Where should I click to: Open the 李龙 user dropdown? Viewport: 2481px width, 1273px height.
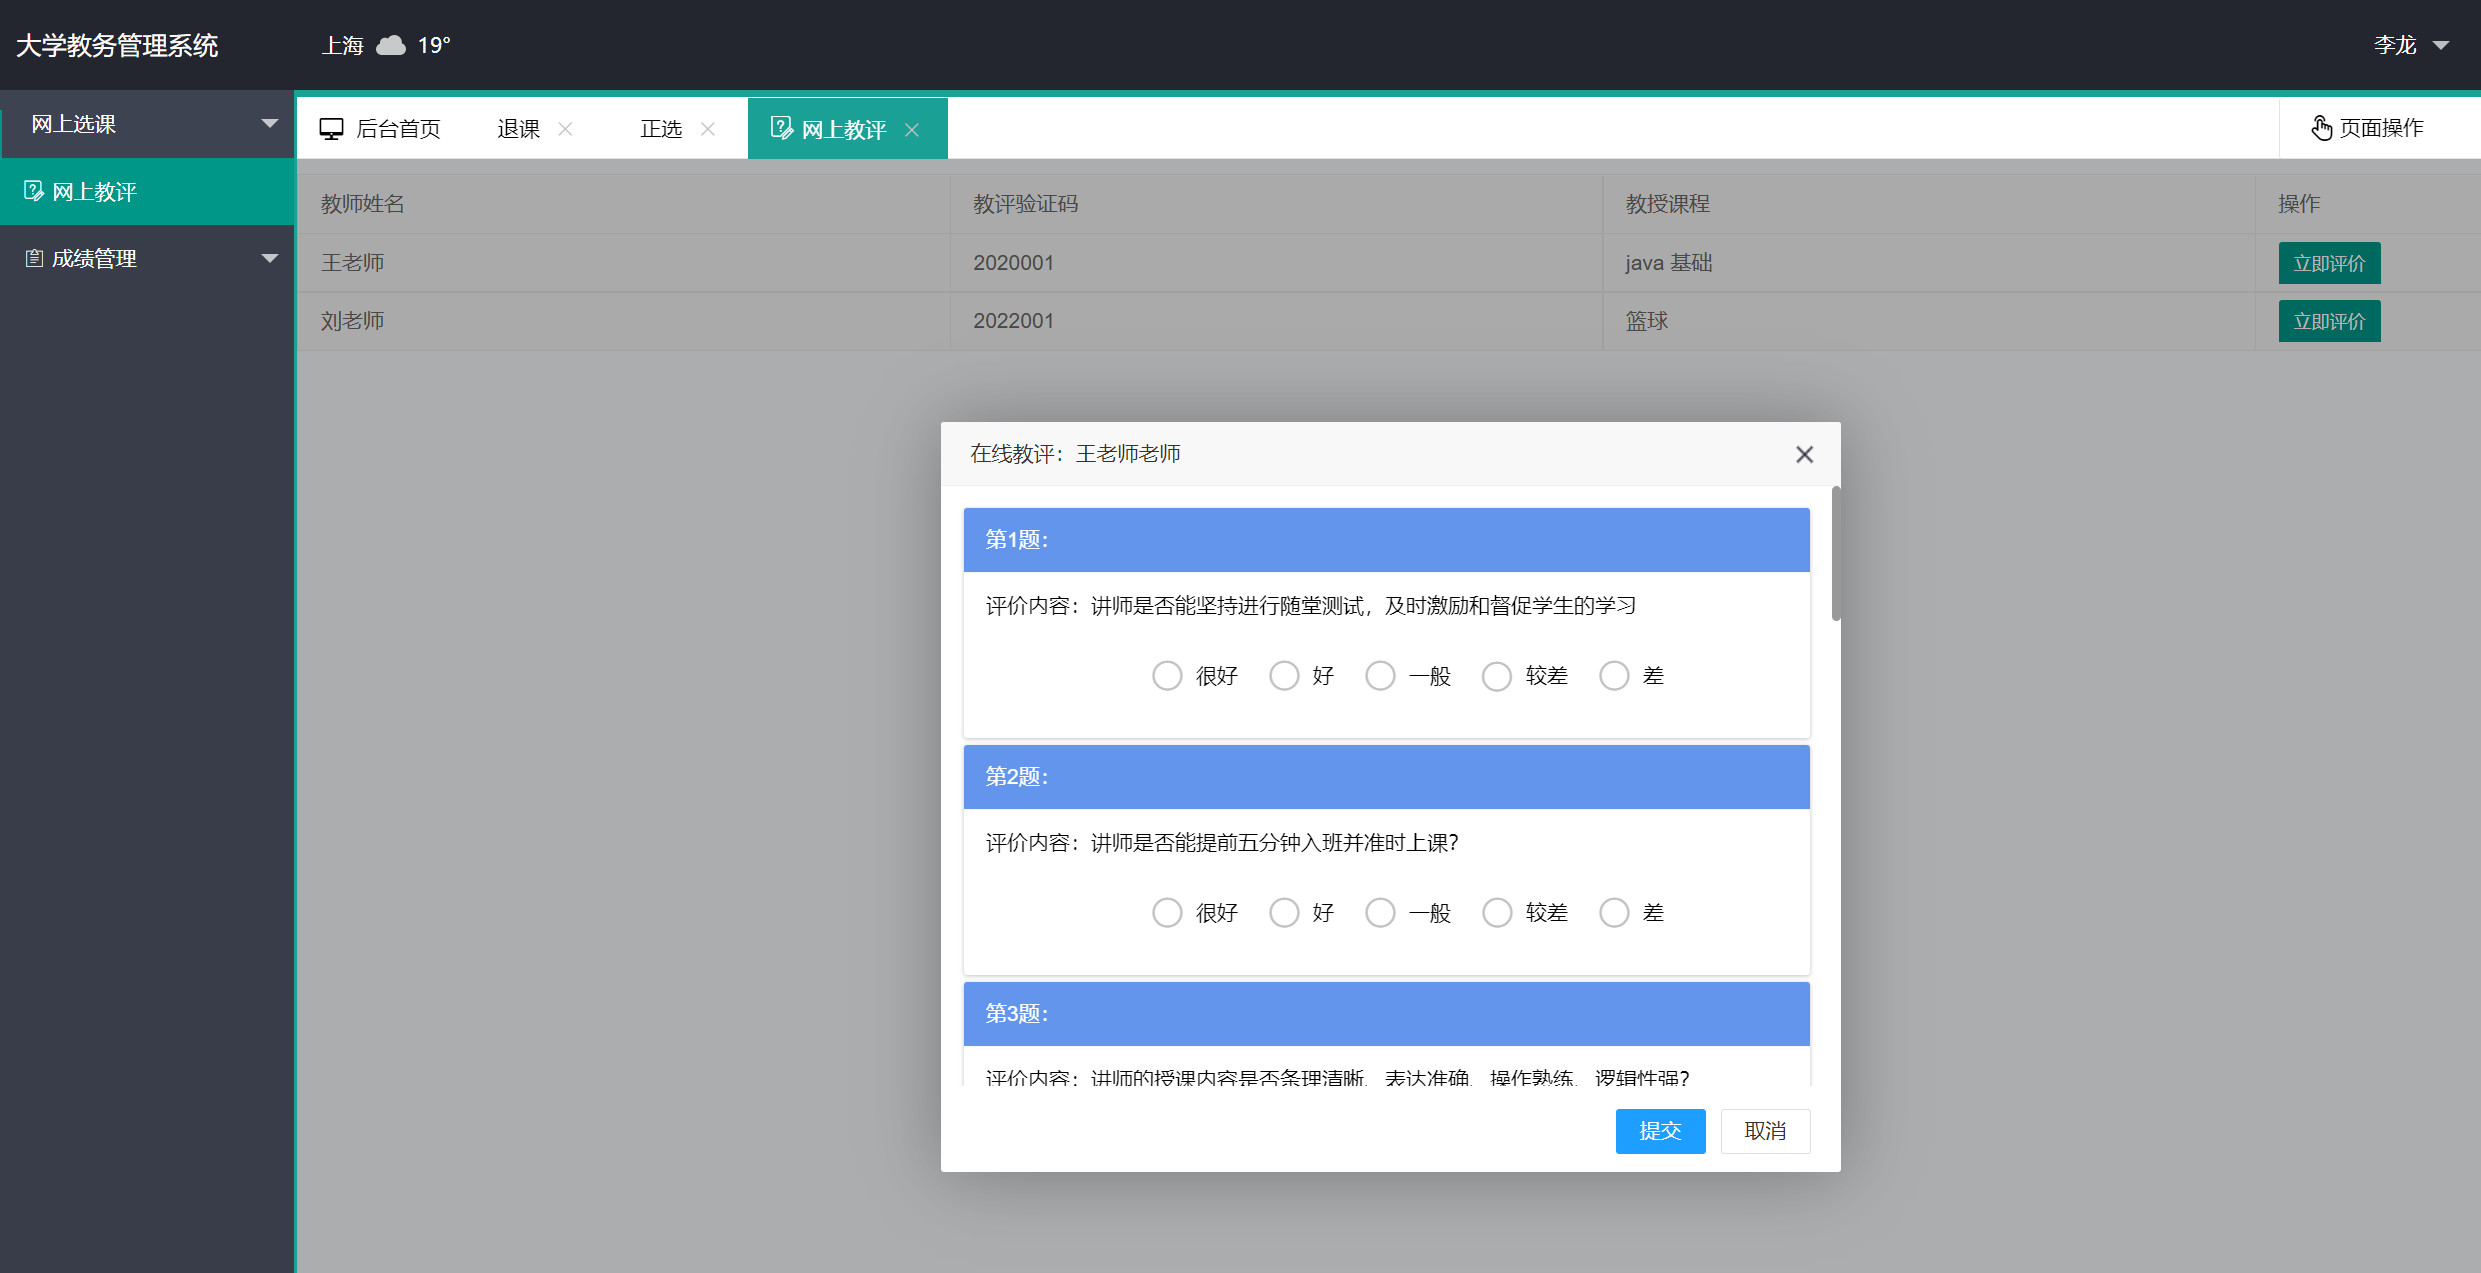pos(2411,45)
